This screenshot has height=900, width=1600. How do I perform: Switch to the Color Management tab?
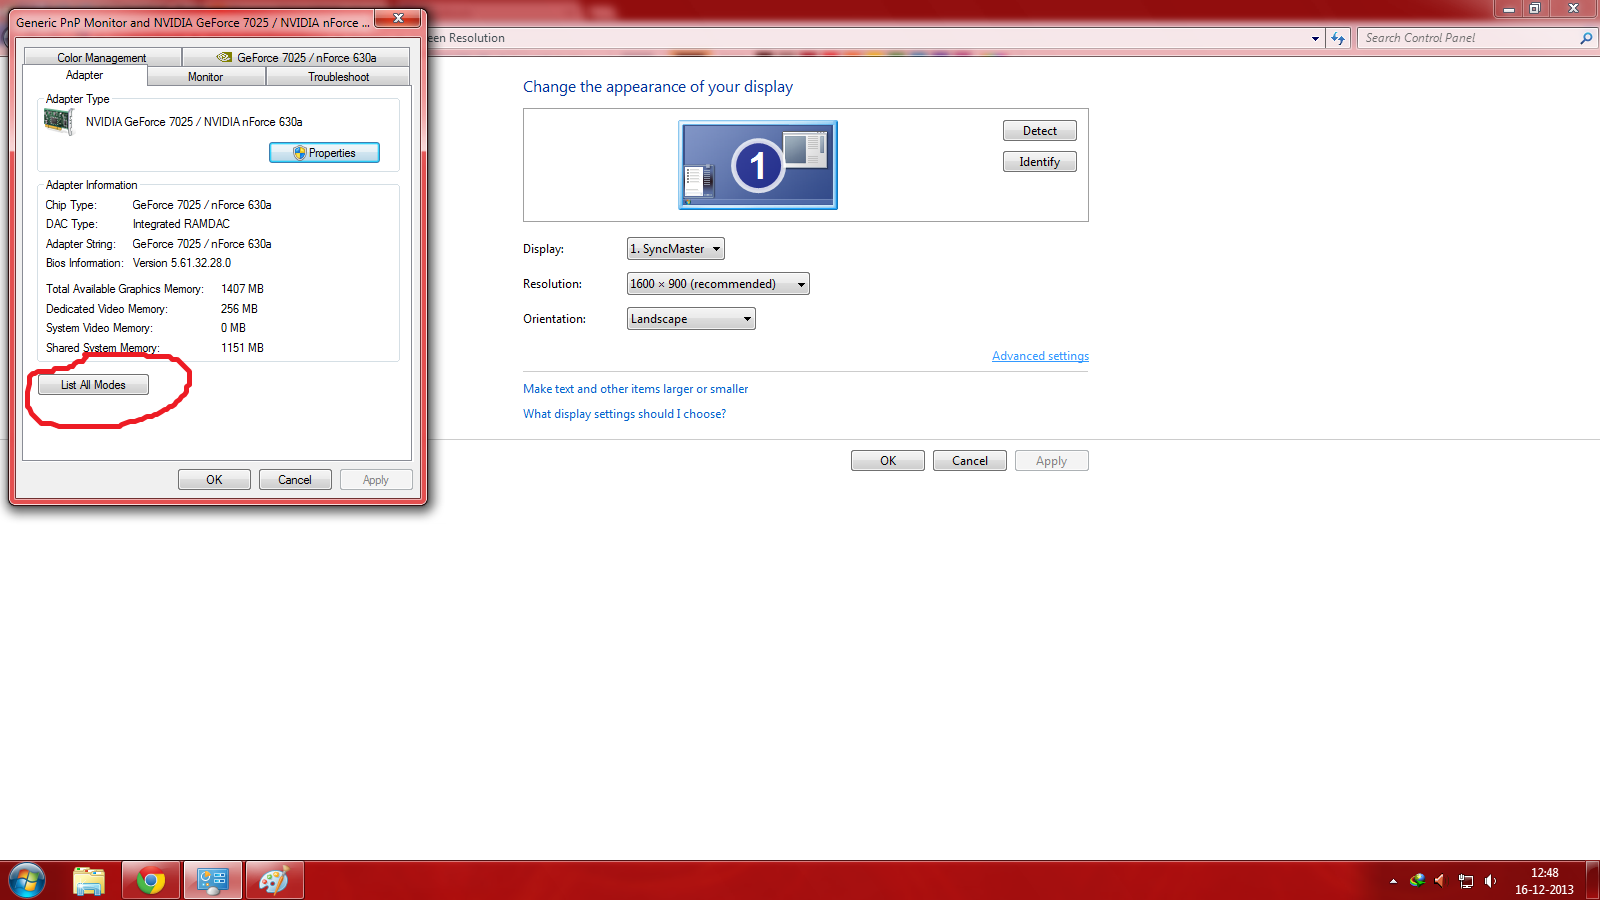[102, 58]
